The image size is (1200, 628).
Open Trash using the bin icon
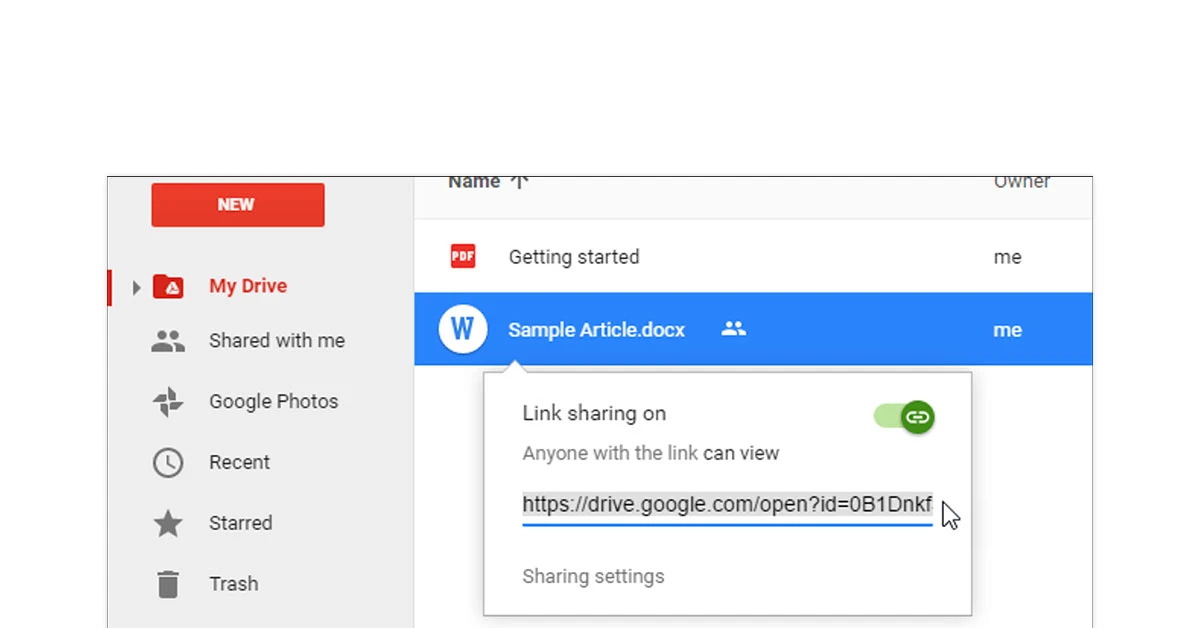coord(168,584)
